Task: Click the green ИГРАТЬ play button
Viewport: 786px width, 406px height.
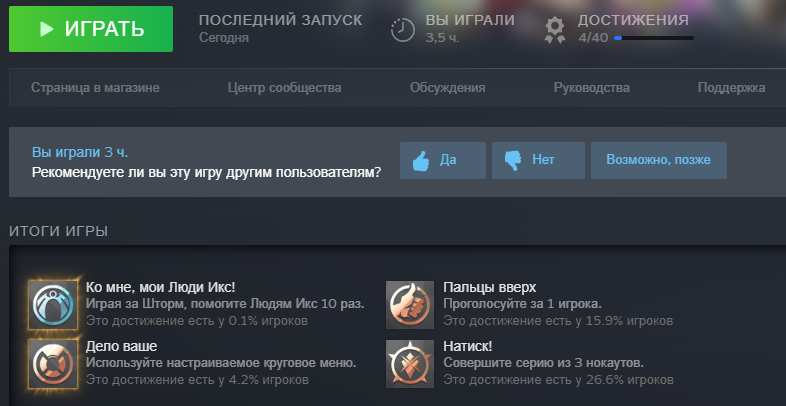Action: pyautogui.click(x=91, y=29)
